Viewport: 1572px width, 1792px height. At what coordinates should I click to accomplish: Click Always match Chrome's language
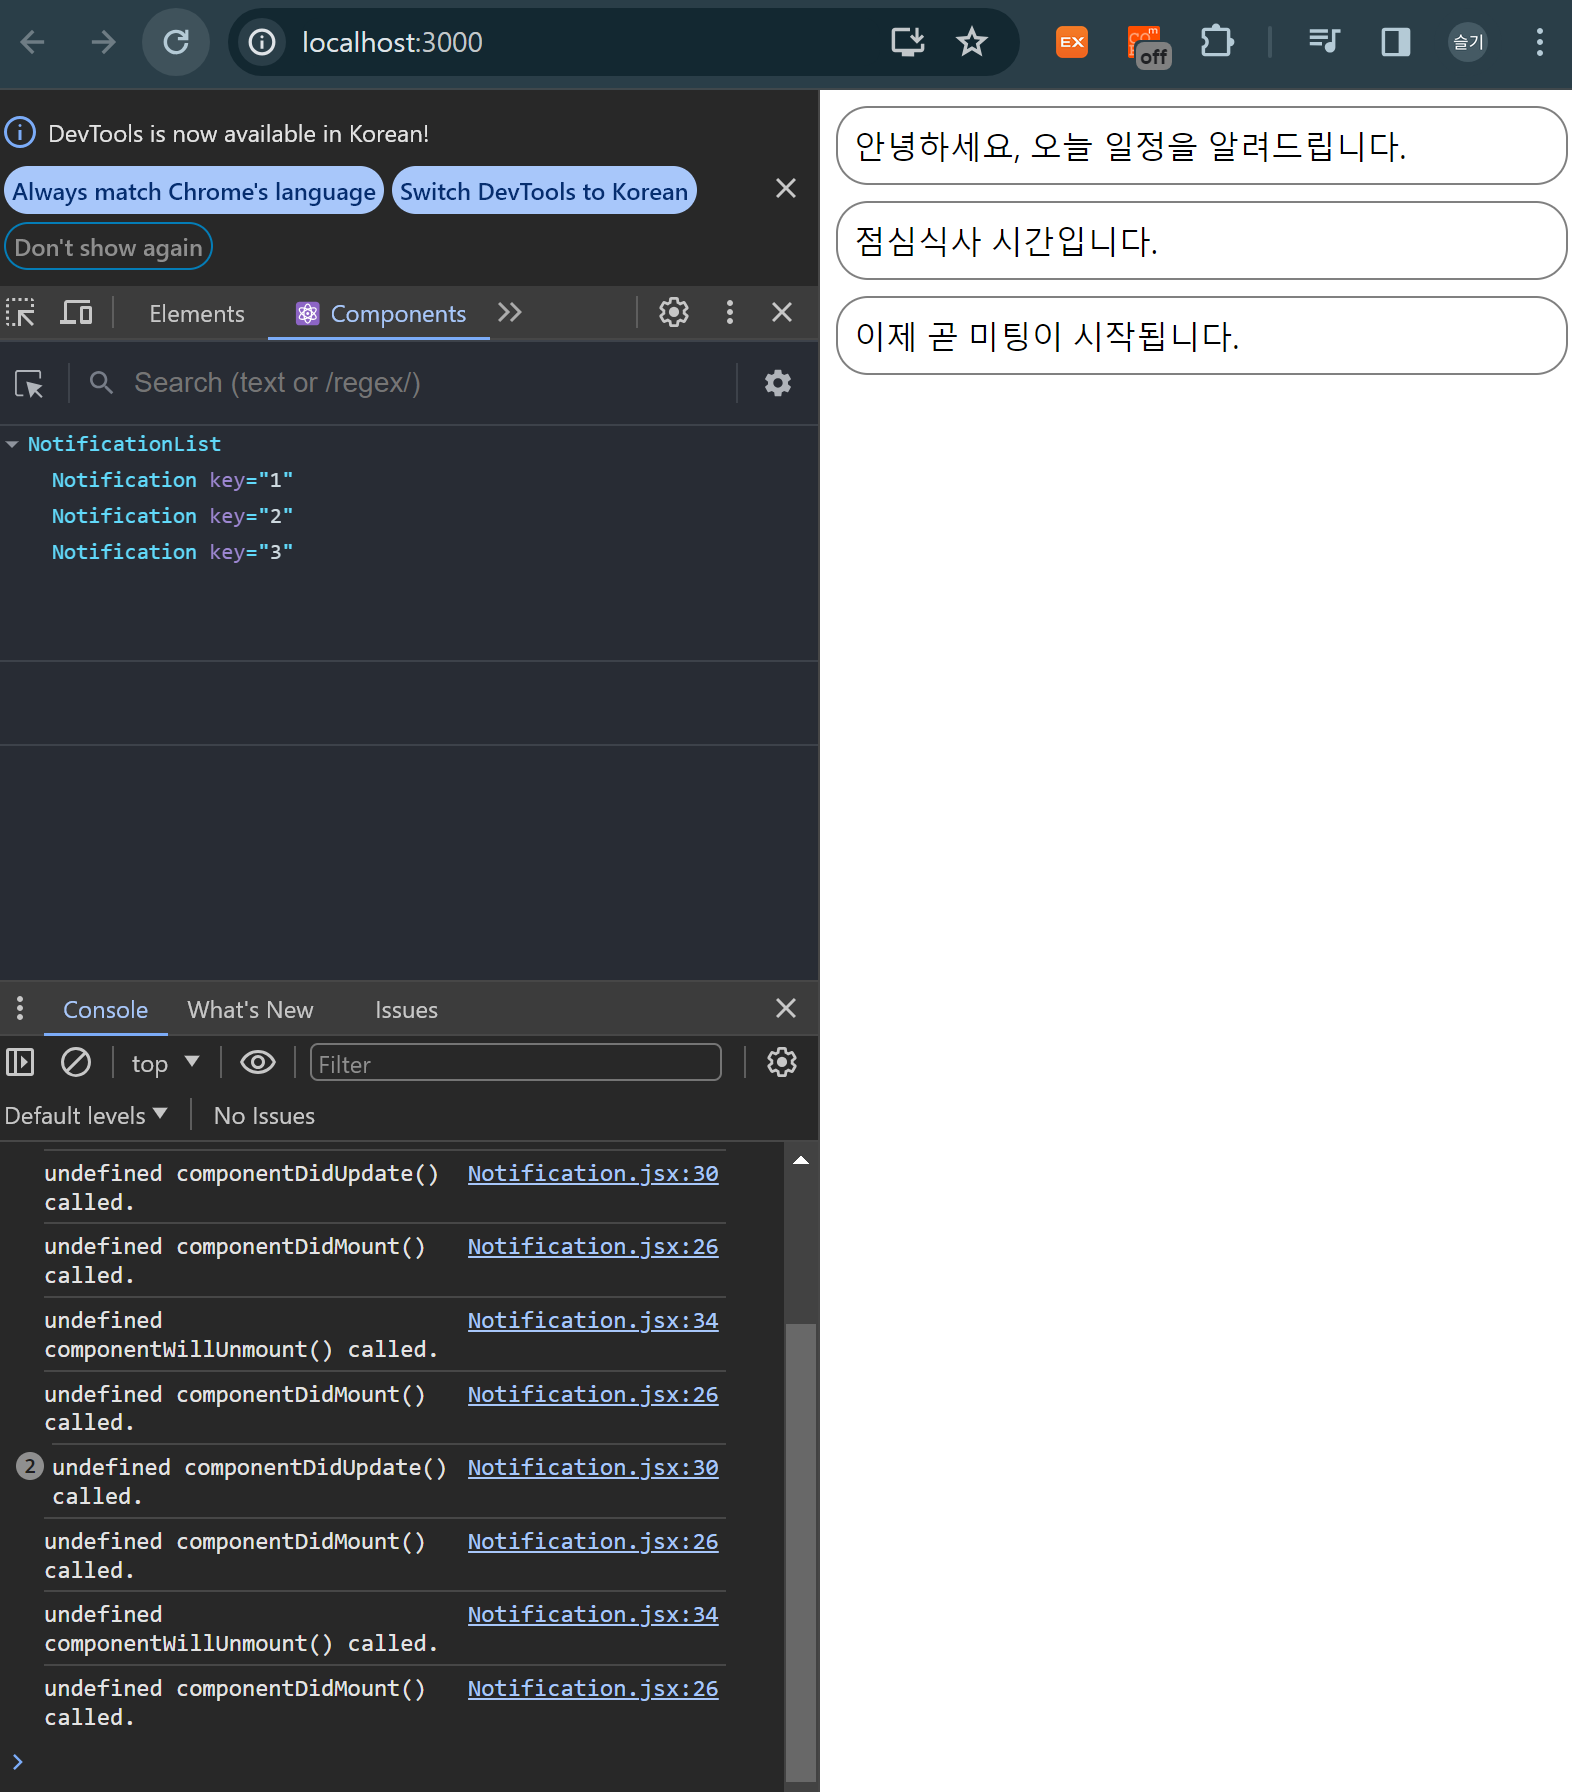click(x=194, y=191)
